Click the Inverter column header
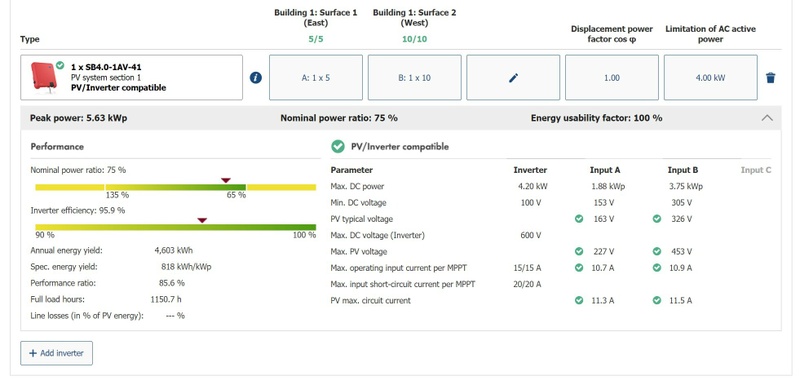The image size is (800, 385). pos(530,170)
